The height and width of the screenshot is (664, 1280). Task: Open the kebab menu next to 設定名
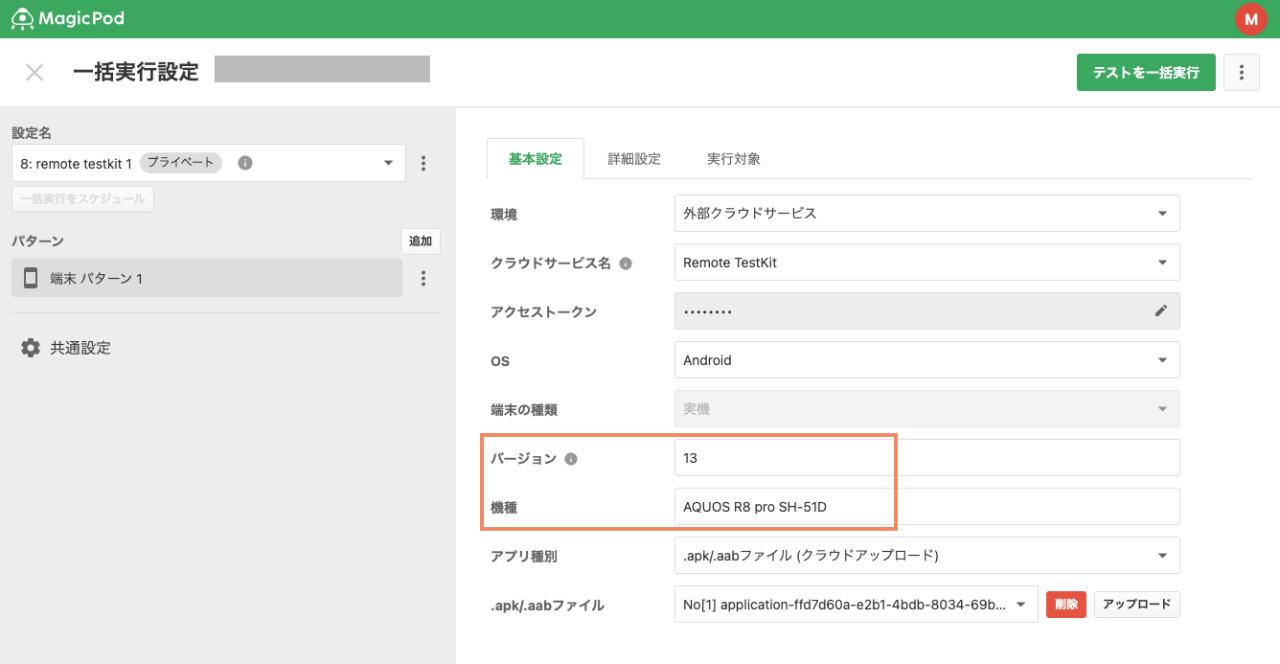[423, 162]
